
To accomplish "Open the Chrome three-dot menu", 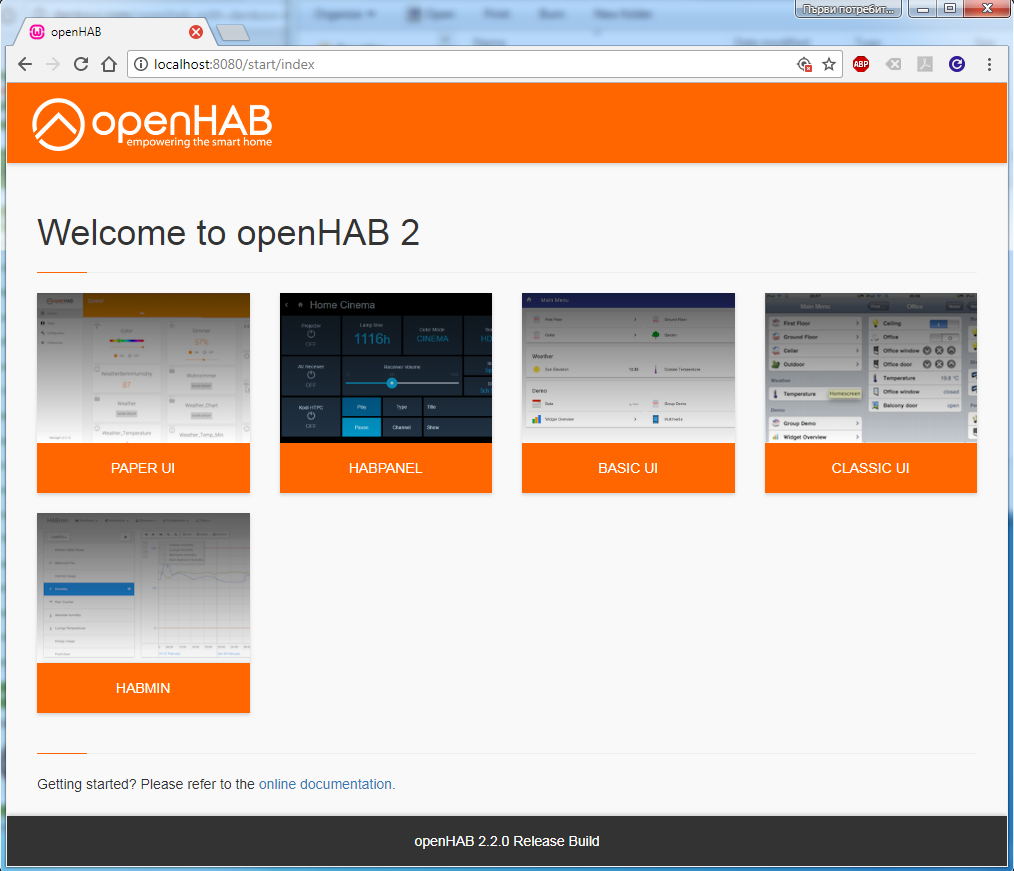I will click(x=989, y=64).
